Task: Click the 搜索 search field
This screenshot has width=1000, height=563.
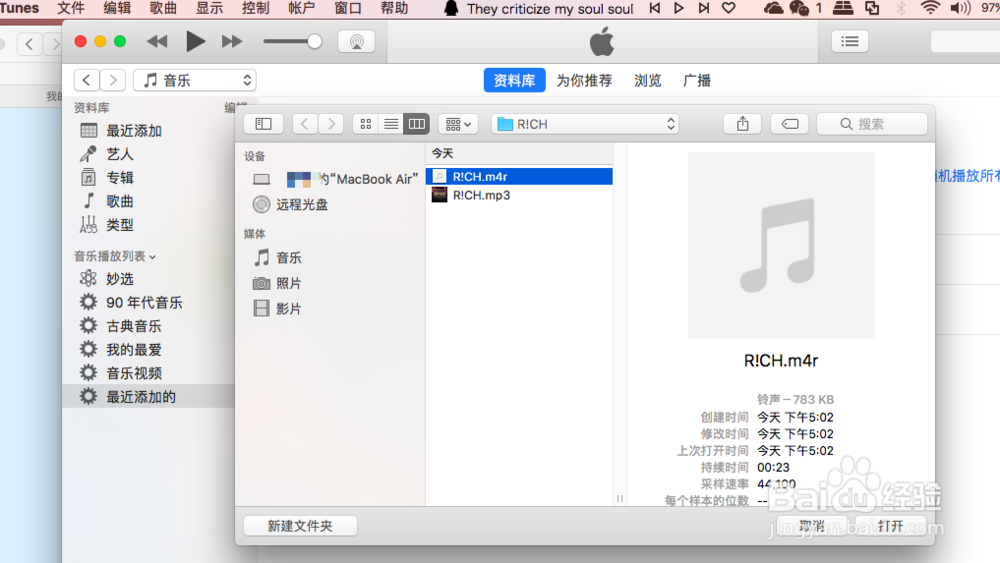Action: [x=872, y=124]
